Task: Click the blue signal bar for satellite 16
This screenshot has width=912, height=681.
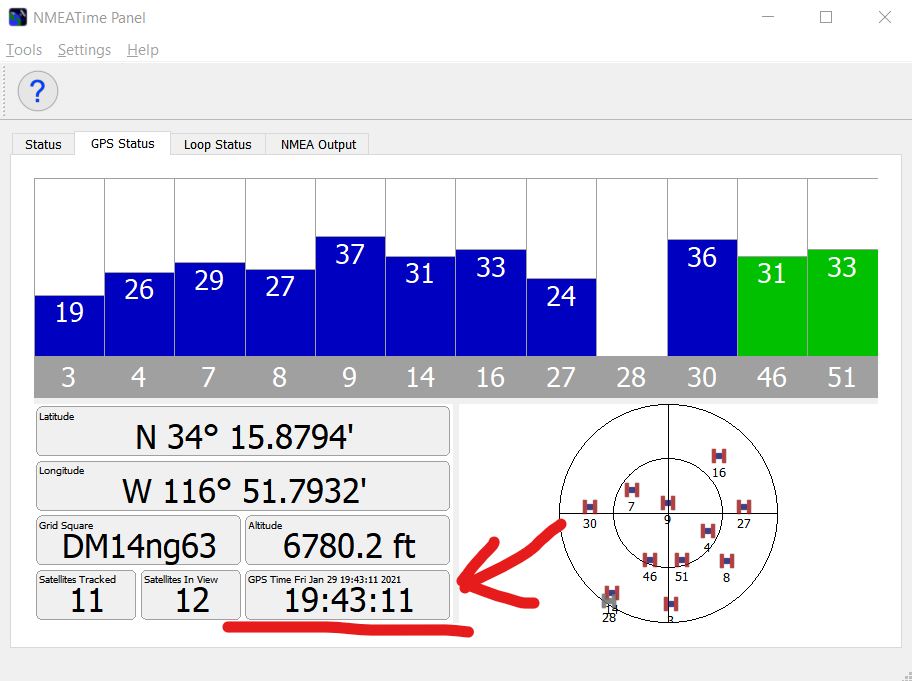Action: coord(491,303)
